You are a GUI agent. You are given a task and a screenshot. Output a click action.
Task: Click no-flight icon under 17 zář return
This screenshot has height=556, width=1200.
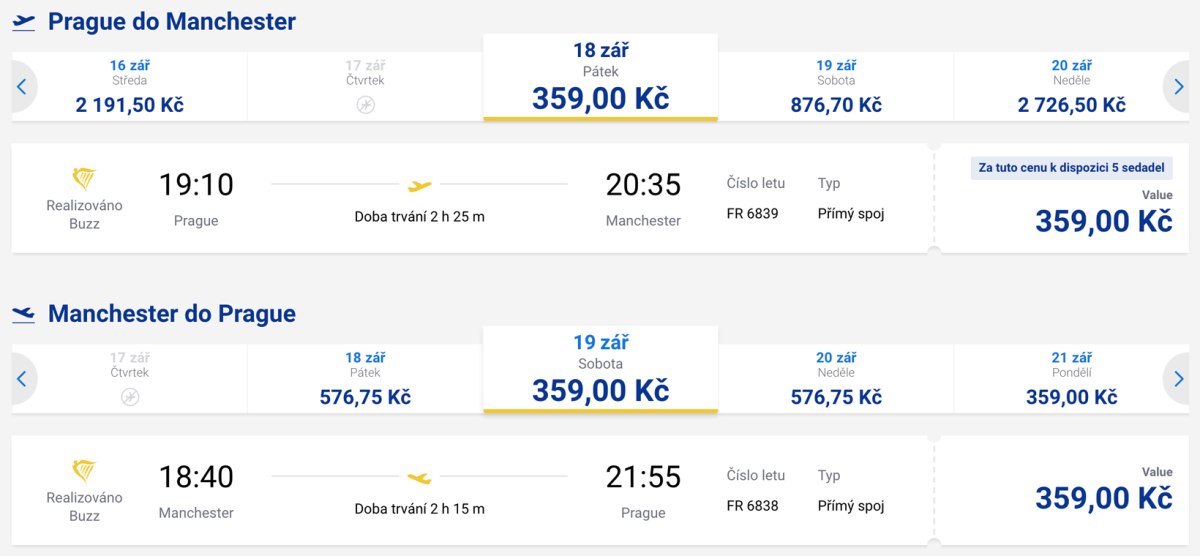pyautogui.click(x=130, y=397)
